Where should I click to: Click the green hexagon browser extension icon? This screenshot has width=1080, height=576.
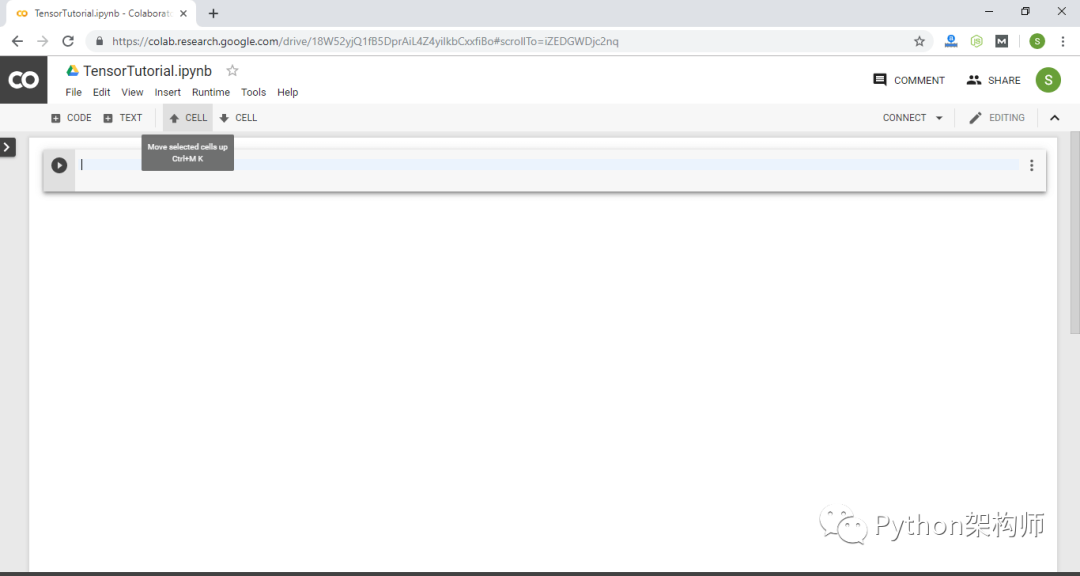coord(977,41)
